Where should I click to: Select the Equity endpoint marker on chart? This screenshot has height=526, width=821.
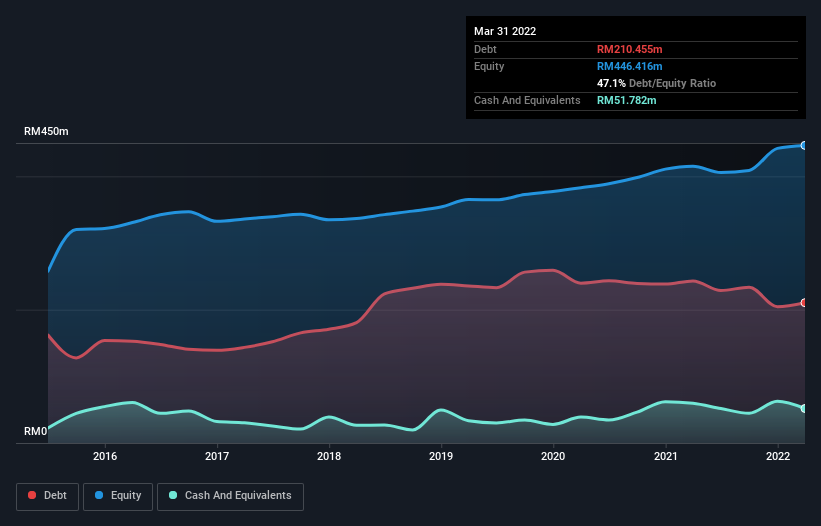pyautogui.click(x=804, y=146)
